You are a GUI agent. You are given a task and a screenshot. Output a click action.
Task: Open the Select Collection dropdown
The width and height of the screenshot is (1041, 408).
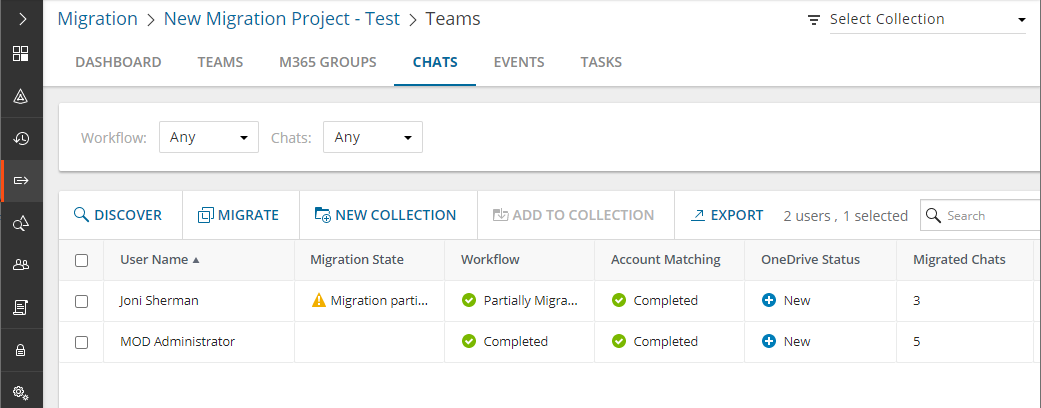[927, 19]
